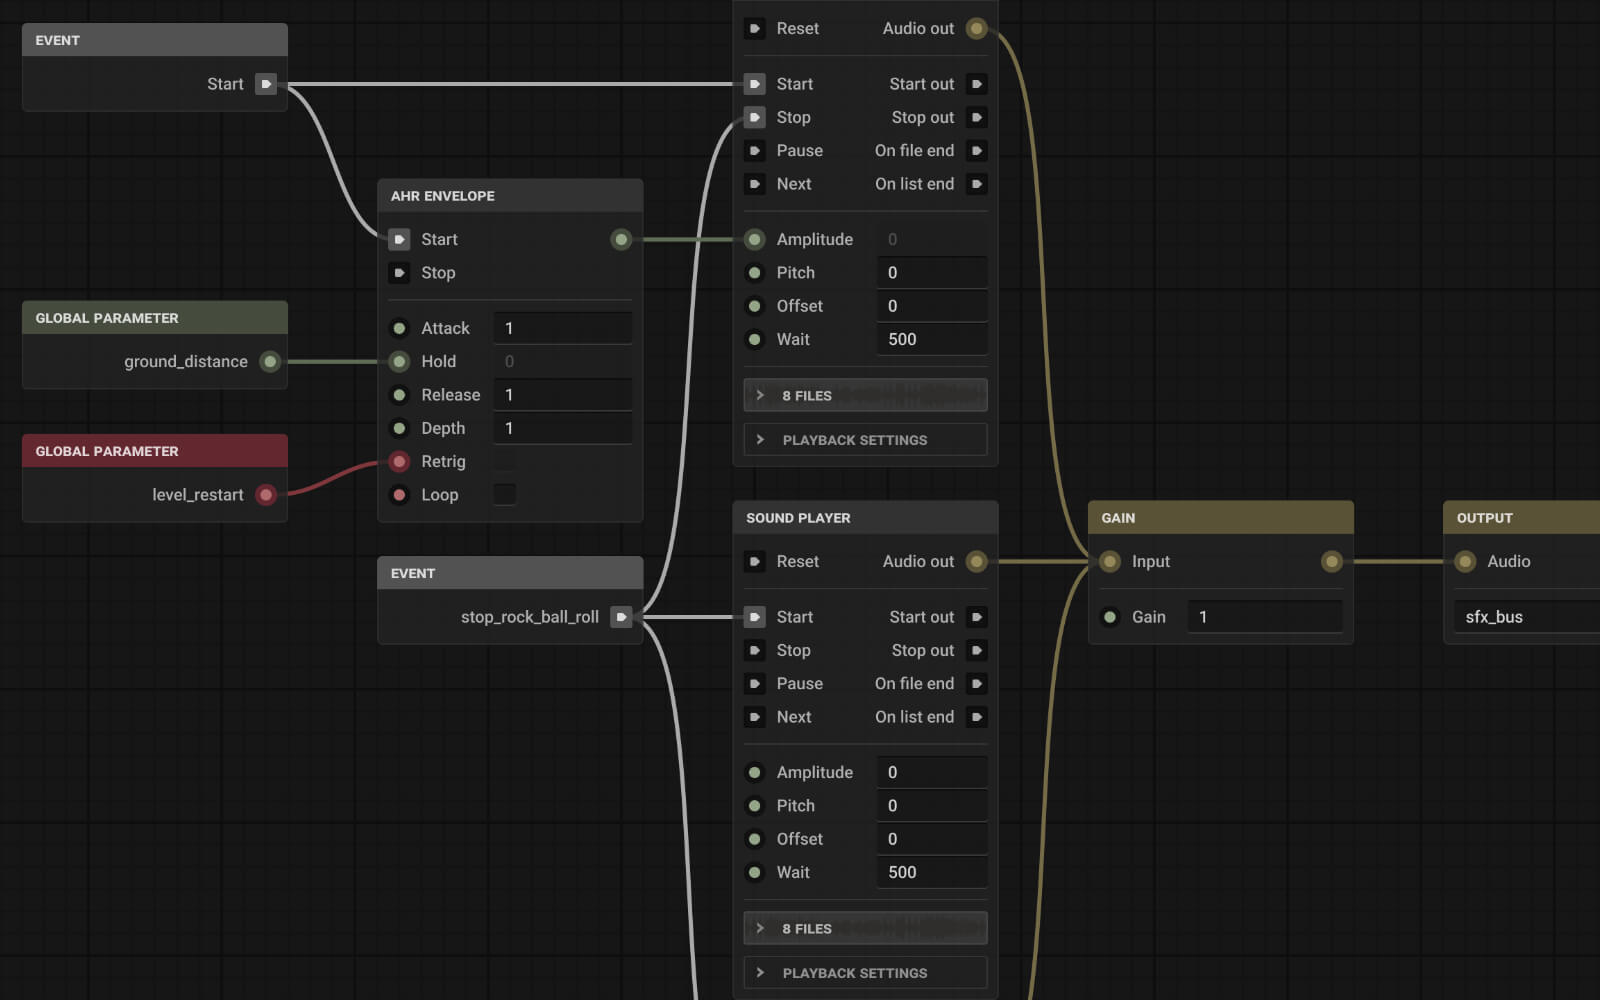Expand Playback Settings in lower Sound Player
The image size is (1600, 1000).
(864, 973)
